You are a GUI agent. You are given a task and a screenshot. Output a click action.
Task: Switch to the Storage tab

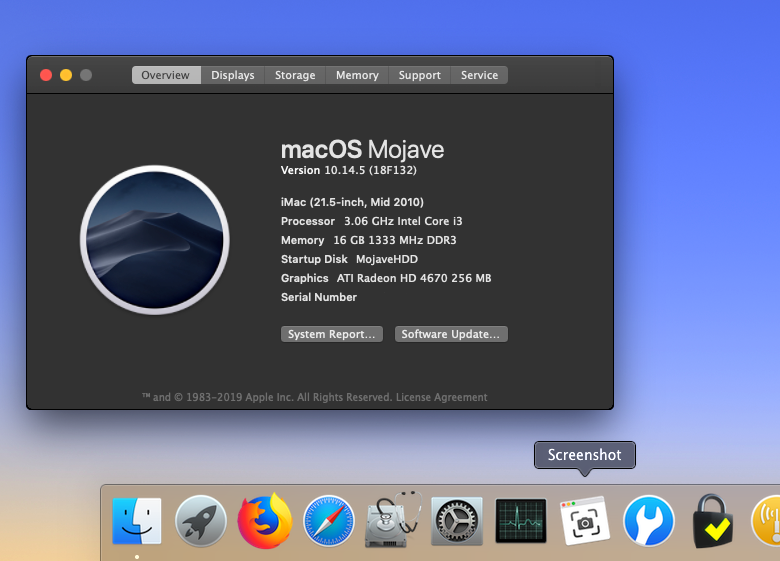(295, 75)
